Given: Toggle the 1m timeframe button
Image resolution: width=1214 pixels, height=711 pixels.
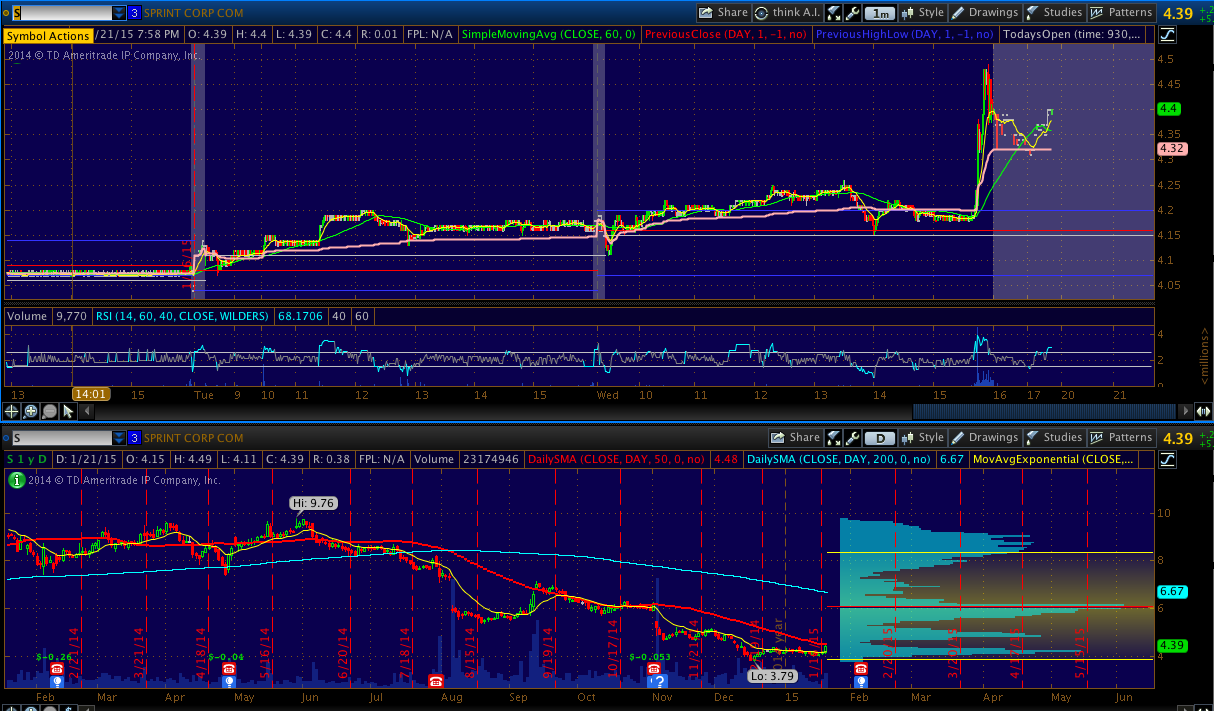Looking at the screenshot, I should click(880, 13).
